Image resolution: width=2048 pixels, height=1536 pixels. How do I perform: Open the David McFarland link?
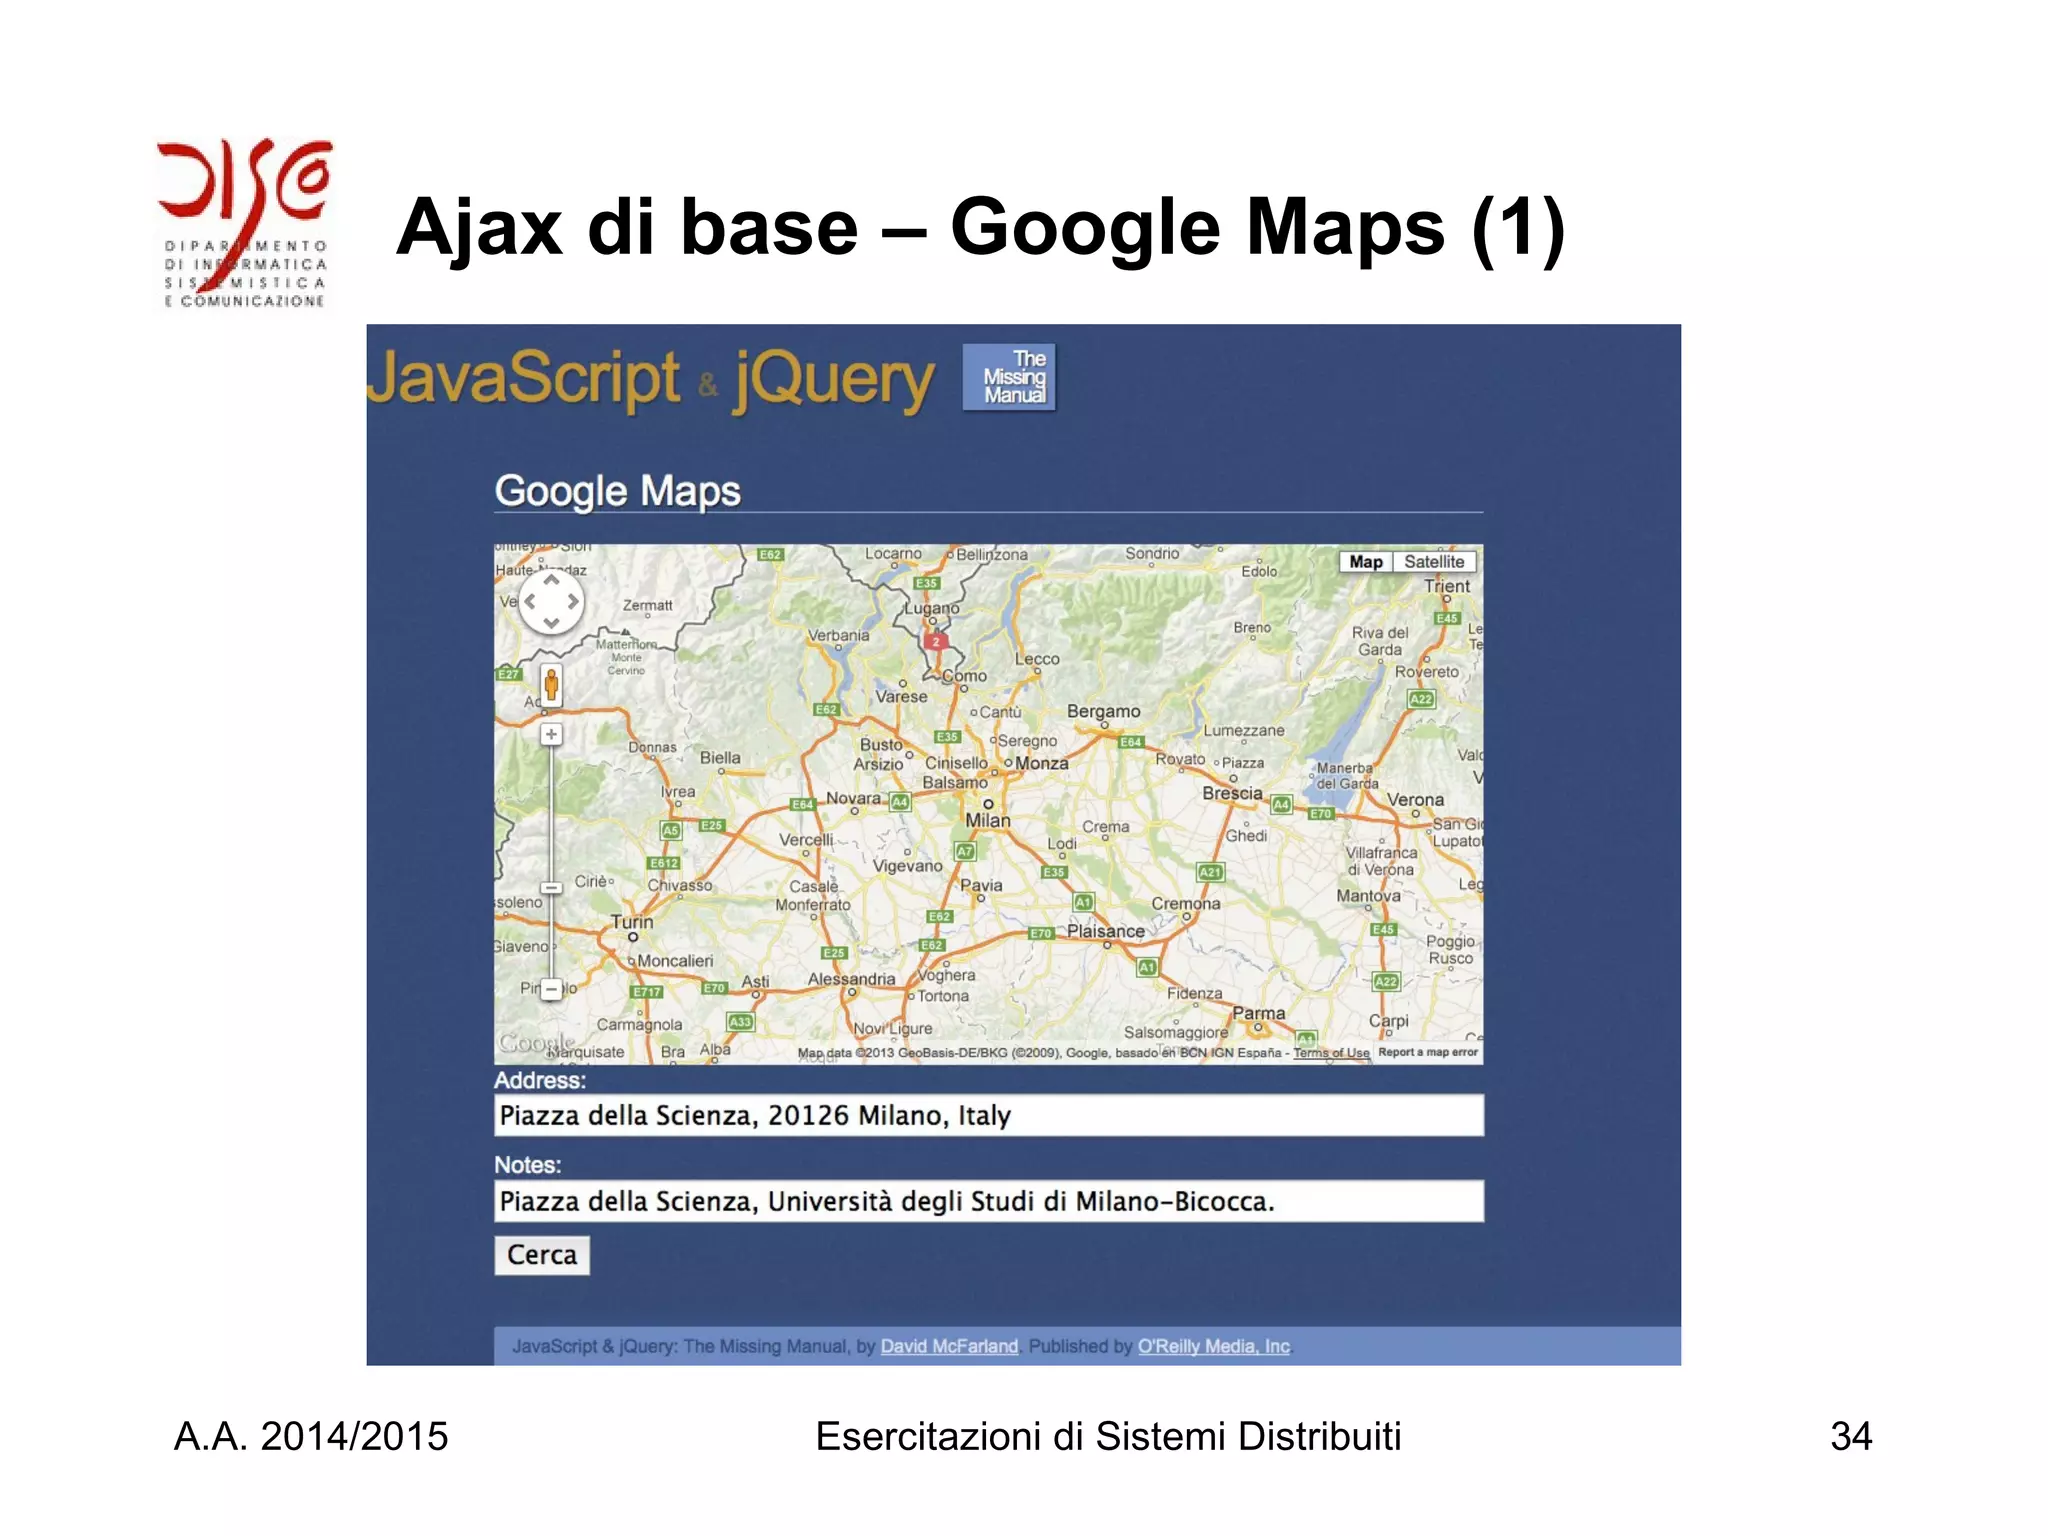[949, 1347]
